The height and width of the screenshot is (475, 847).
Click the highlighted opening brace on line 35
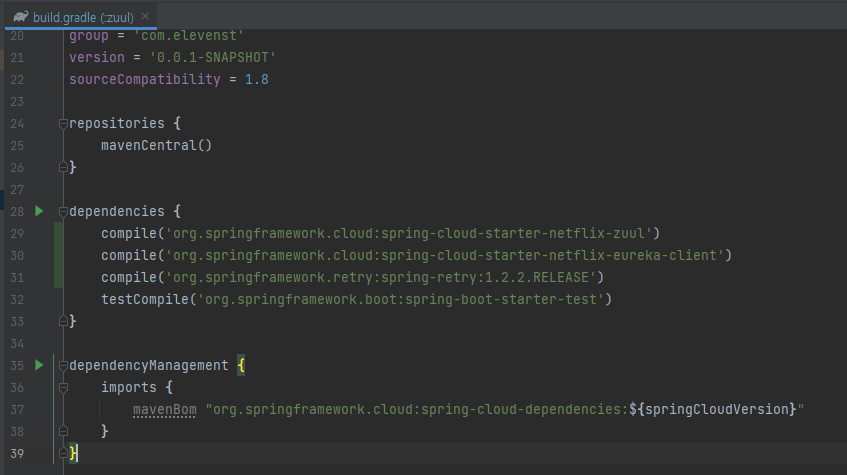pyautogui.click(x=241, y=366)
